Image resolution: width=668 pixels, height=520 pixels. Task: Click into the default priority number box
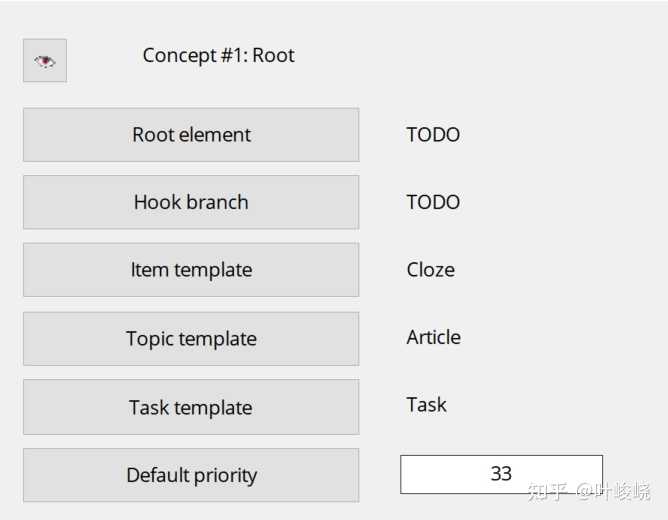tap(501, 474)
